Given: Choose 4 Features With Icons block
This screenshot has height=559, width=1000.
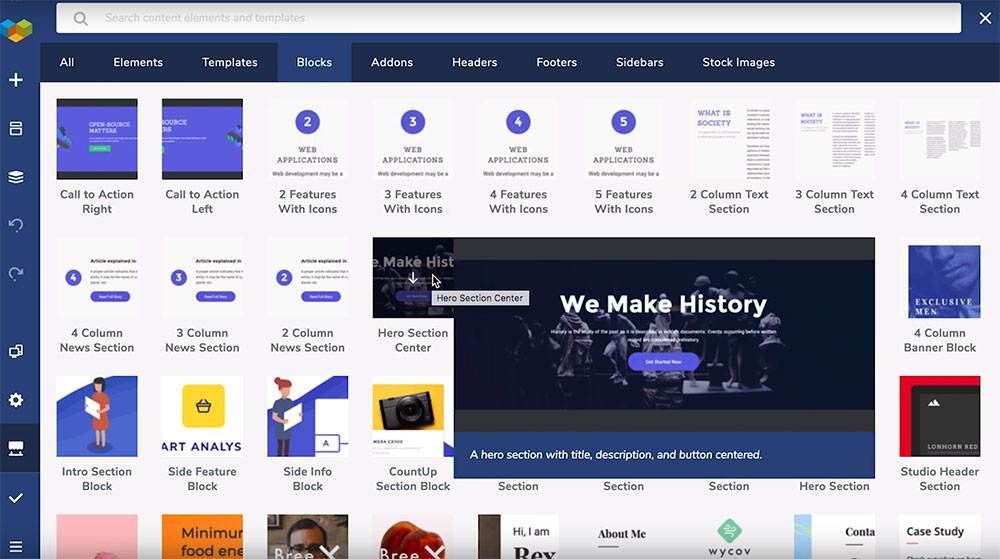Looking at the screenshot, I should [x=518, y=139].
